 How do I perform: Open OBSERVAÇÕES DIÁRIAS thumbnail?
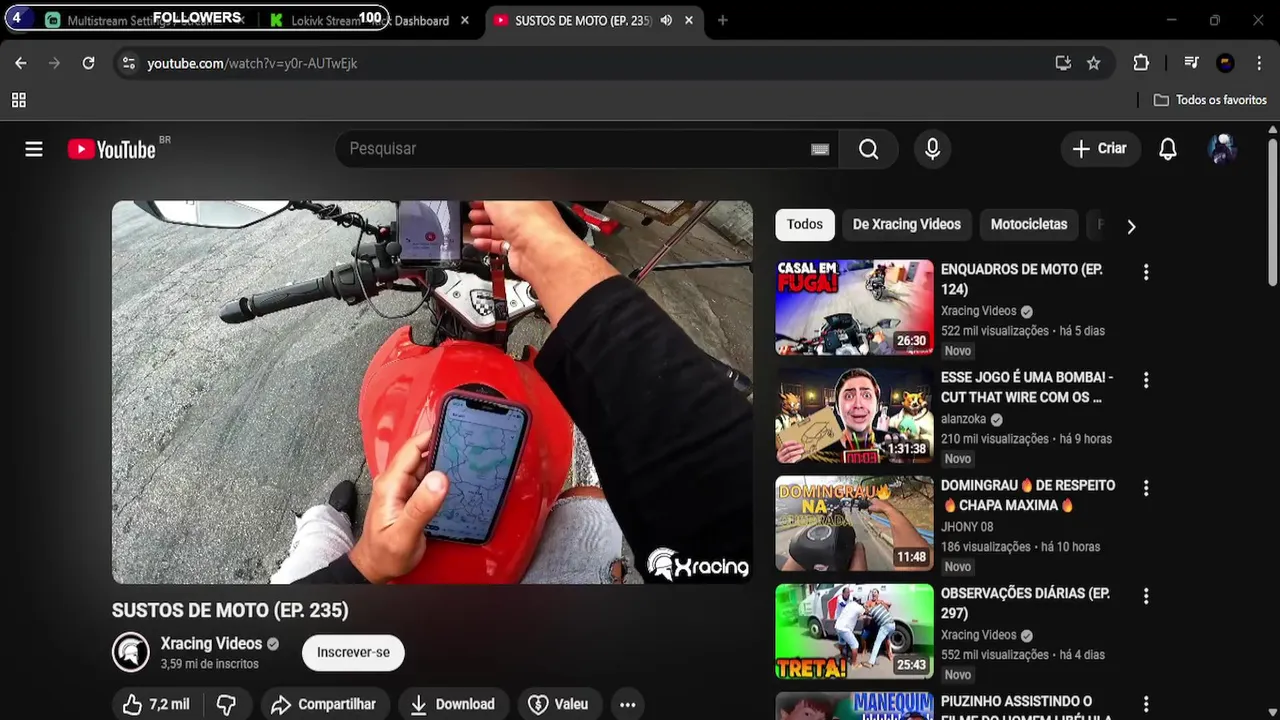[x=854, y=632]
